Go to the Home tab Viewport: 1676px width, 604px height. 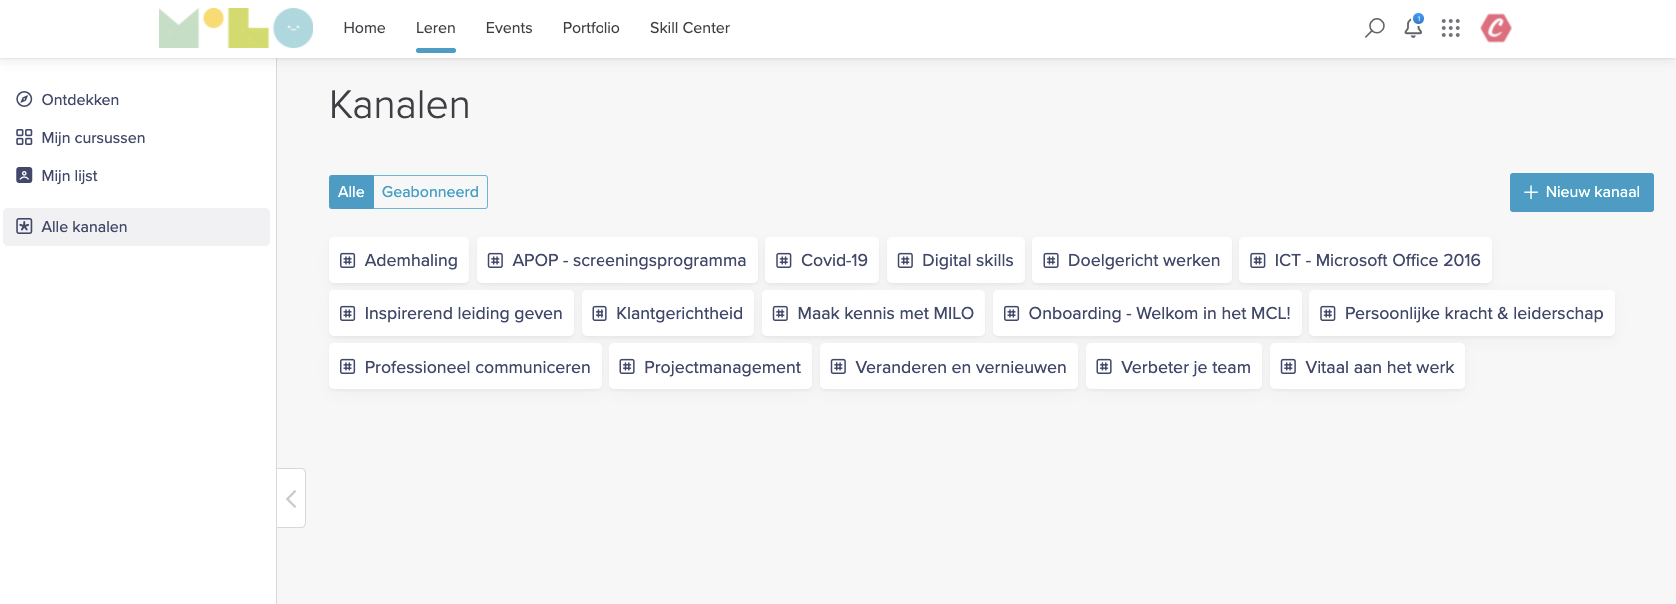click(364, 28)
